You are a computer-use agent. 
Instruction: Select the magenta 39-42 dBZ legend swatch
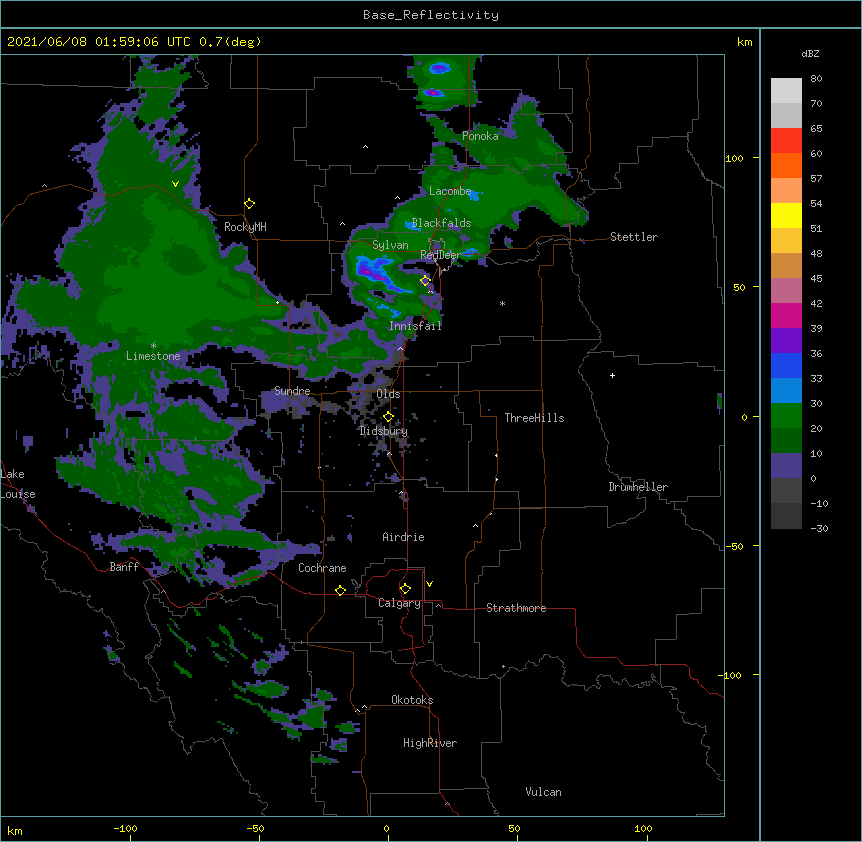pos(786,315)
